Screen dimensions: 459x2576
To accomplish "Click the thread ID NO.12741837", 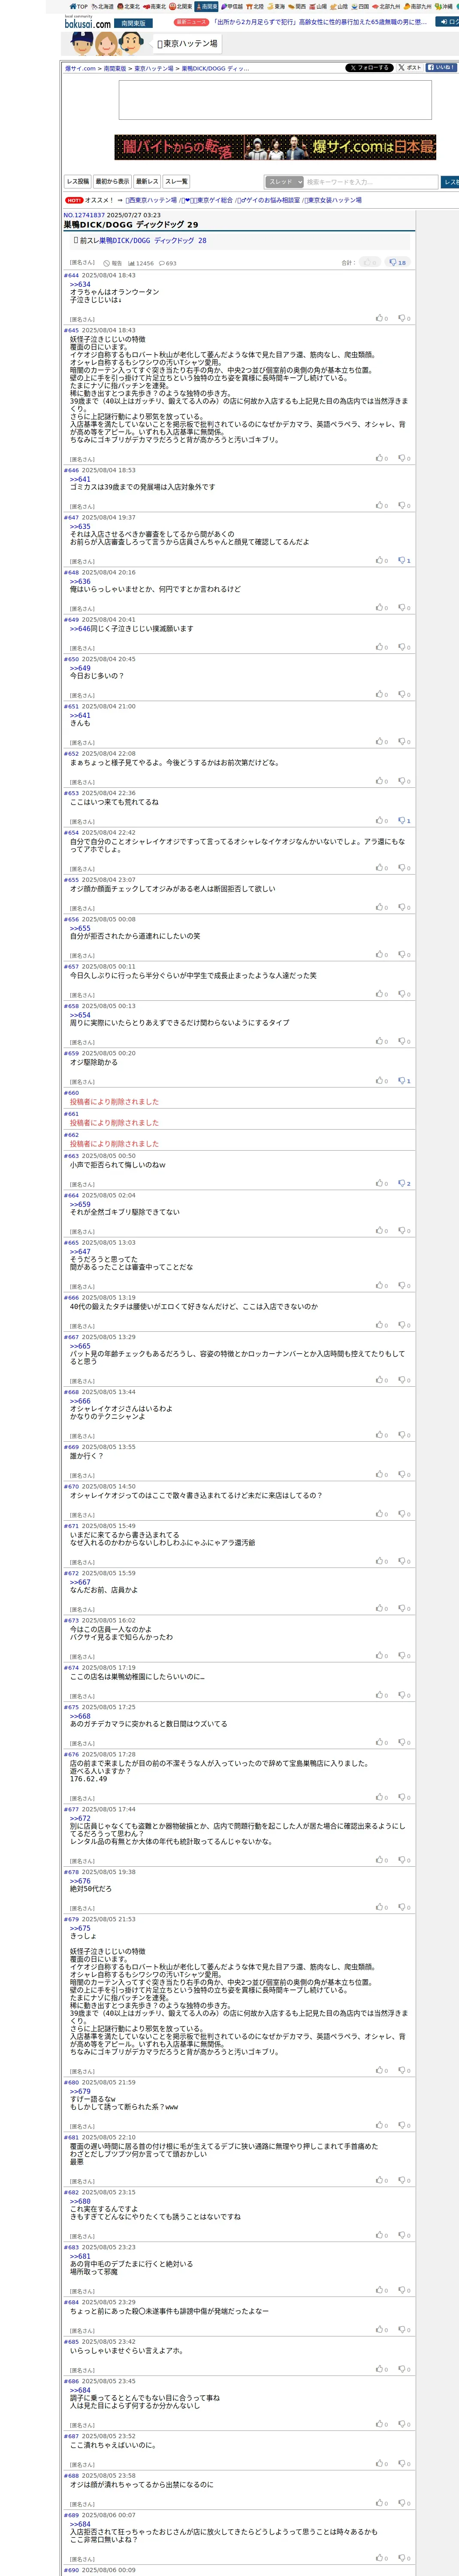I will (x=84, y=215).
